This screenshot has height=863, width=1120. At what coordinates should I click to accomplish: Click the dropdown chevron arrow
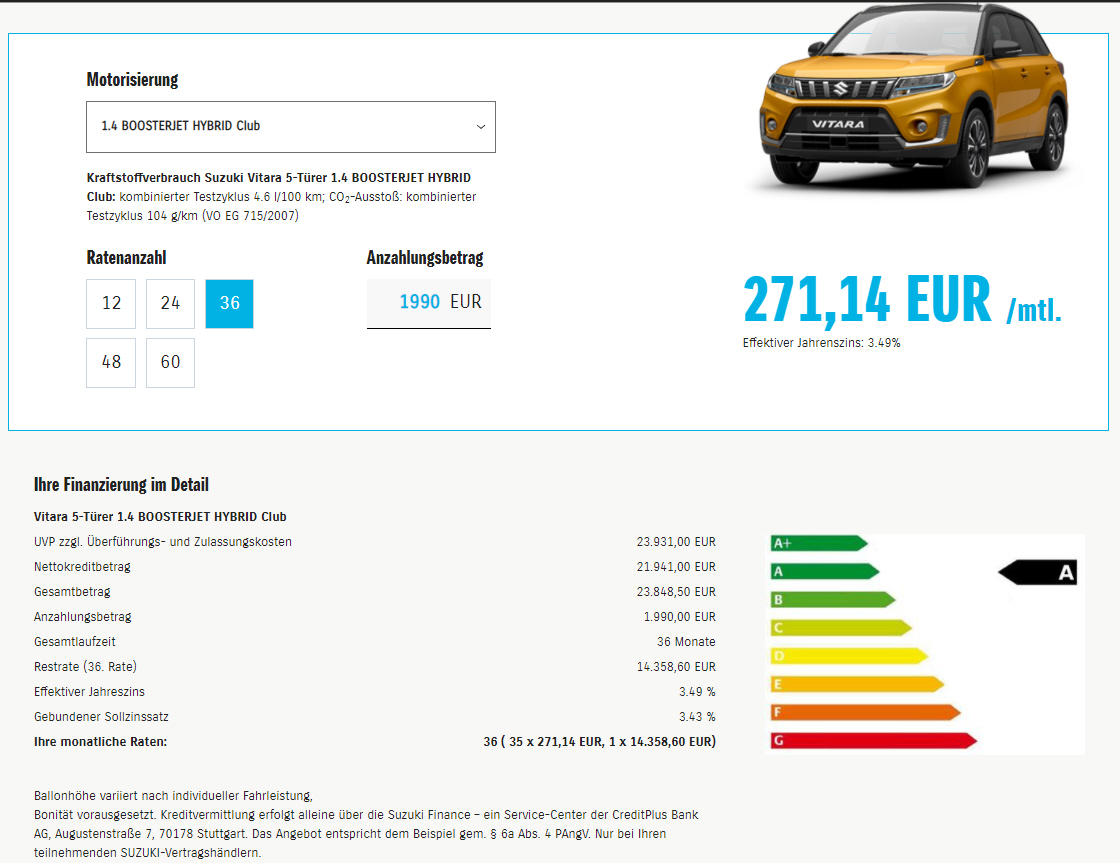pyautogui.click(x=481, y=126)
